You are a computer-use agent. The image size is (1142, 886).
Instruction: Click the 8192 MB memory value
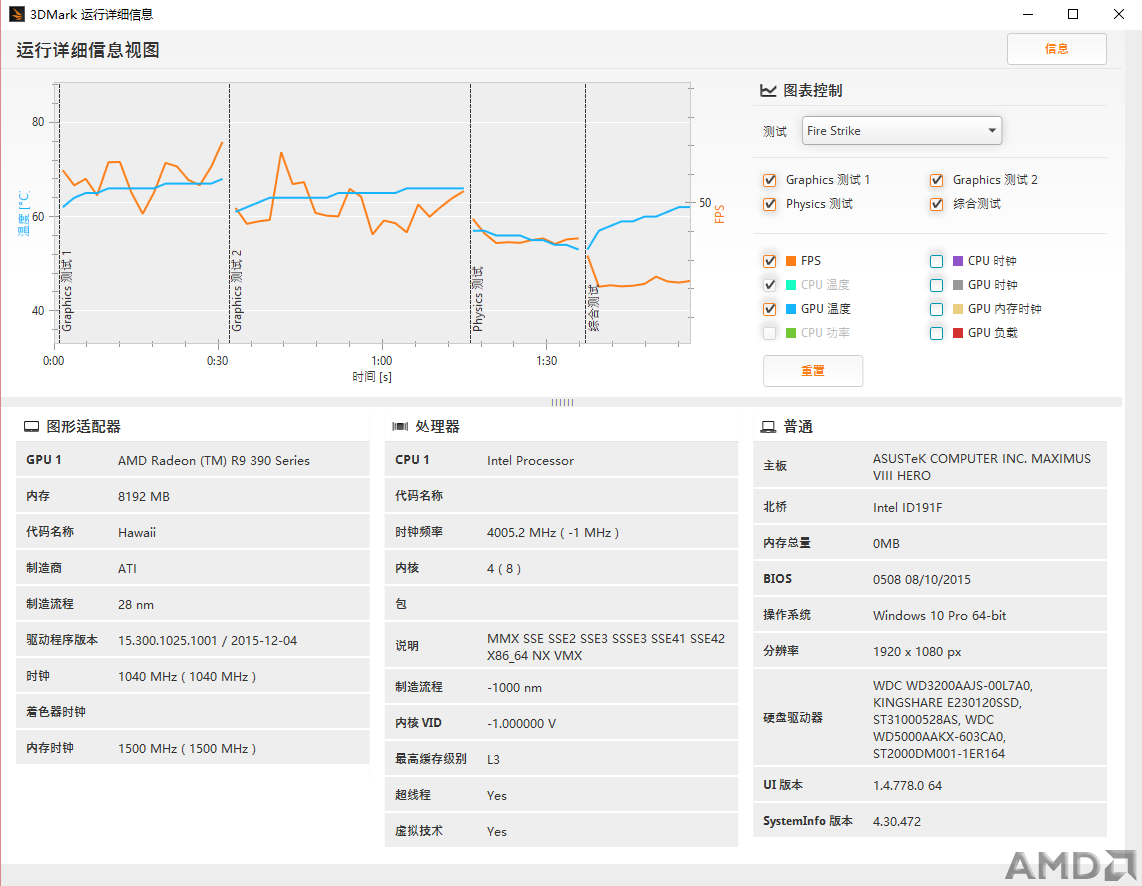pyautogui.click(x=143, y=497)
